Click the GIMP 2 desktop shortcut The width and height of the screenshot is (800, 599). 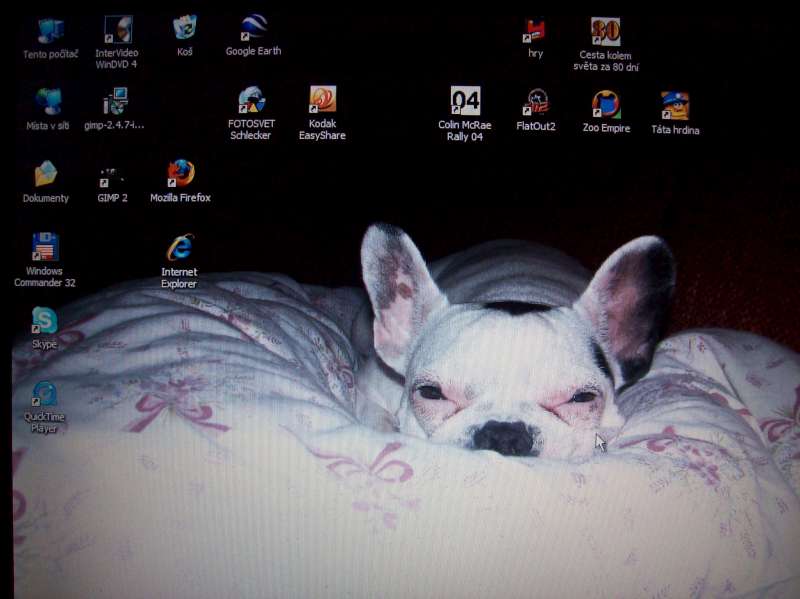(112, 177)
